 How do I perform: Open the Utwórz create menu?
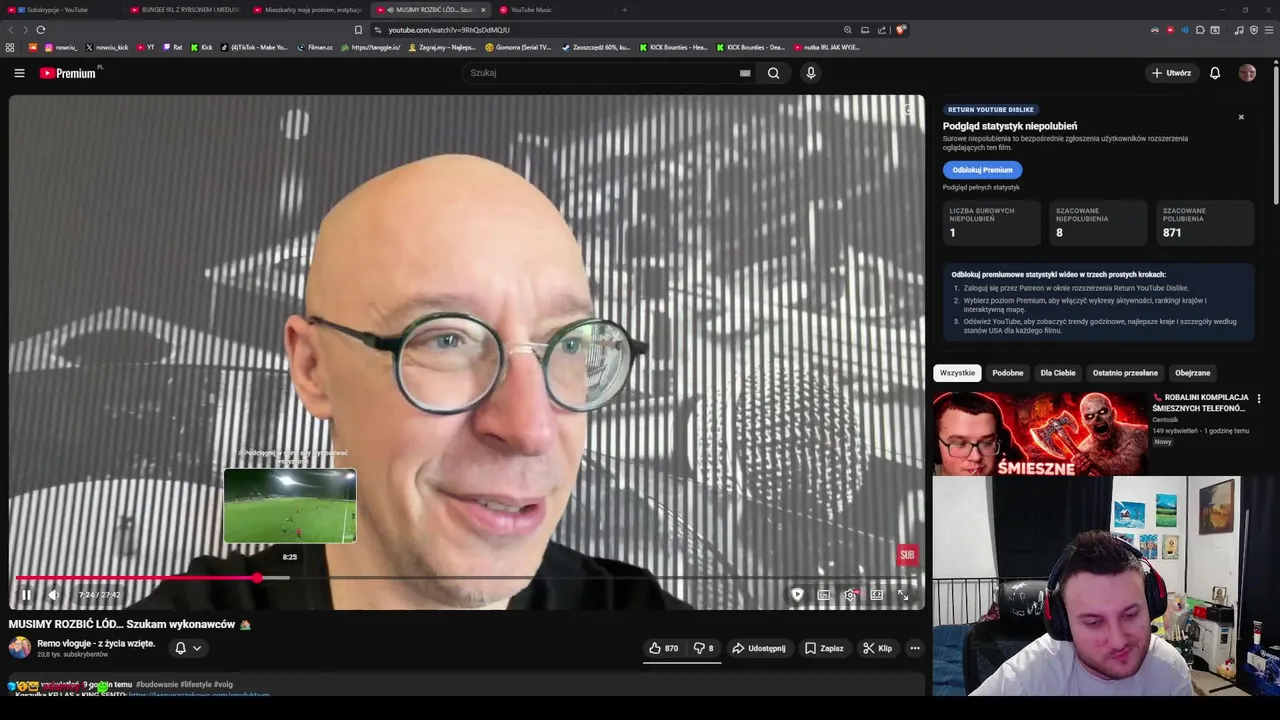tap(1171, 73)
